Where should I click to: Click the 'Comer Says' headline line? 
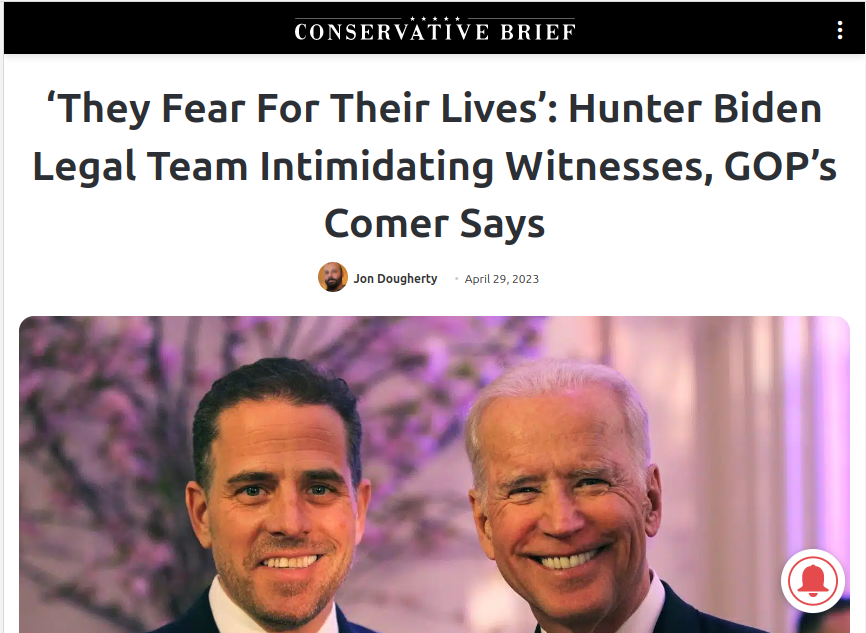pos(435,224)
